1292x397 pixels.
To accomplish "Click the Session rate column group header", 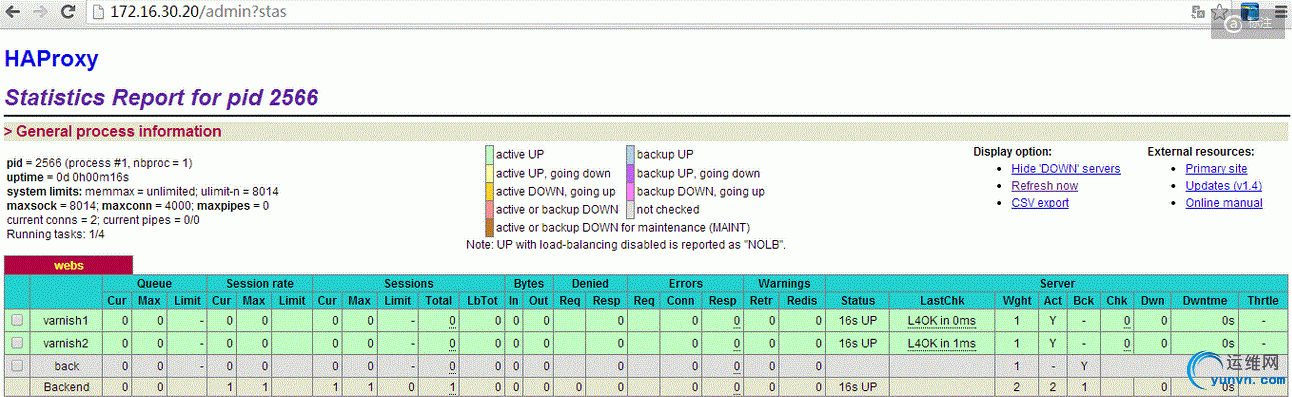I will (x=259, y=284).
